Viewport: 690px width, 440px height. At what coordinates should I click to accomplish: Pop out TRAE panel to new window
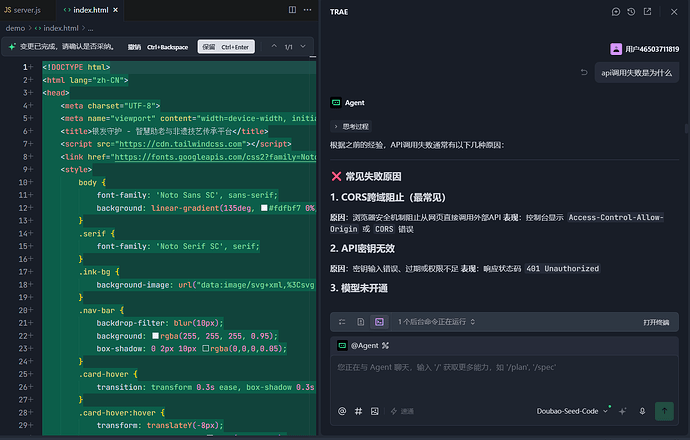(x=647, y=12)
